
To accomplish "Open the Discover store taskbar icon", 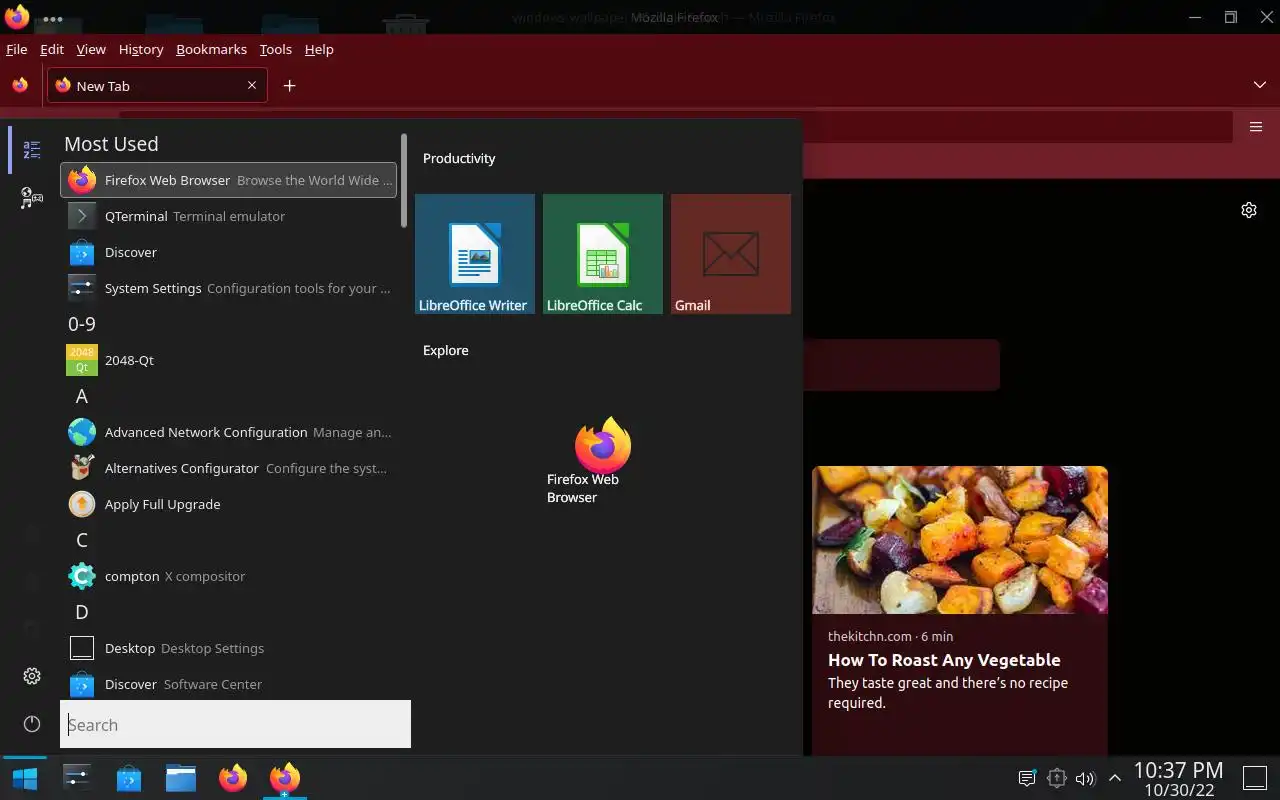I will click(129, 778).
